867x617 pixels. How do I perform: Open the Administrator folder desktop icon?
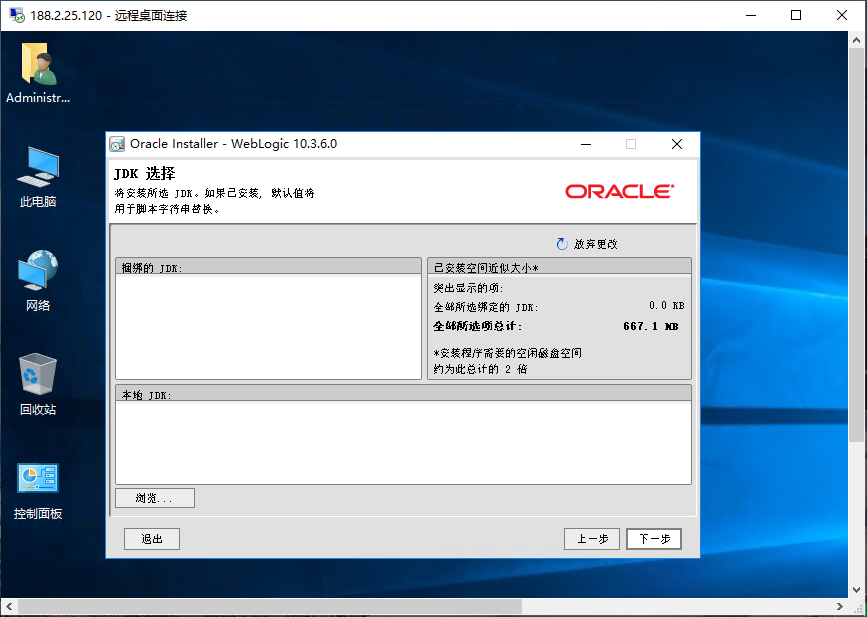click(38, 72)
